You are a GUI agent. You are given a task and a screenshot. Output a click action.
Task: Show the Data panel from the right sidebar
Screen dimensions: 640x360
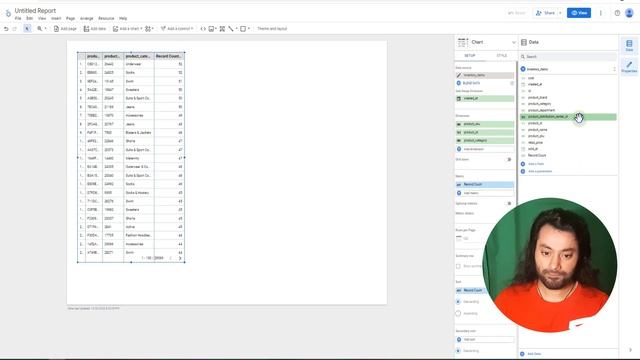[x=629, y=45]
